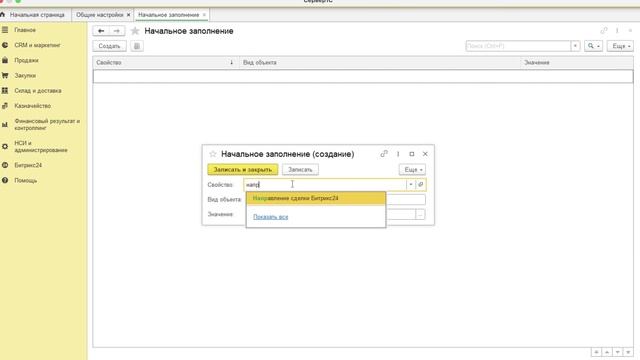
Task: Open the Главное section in sidebar
Action: click(24, 30)
